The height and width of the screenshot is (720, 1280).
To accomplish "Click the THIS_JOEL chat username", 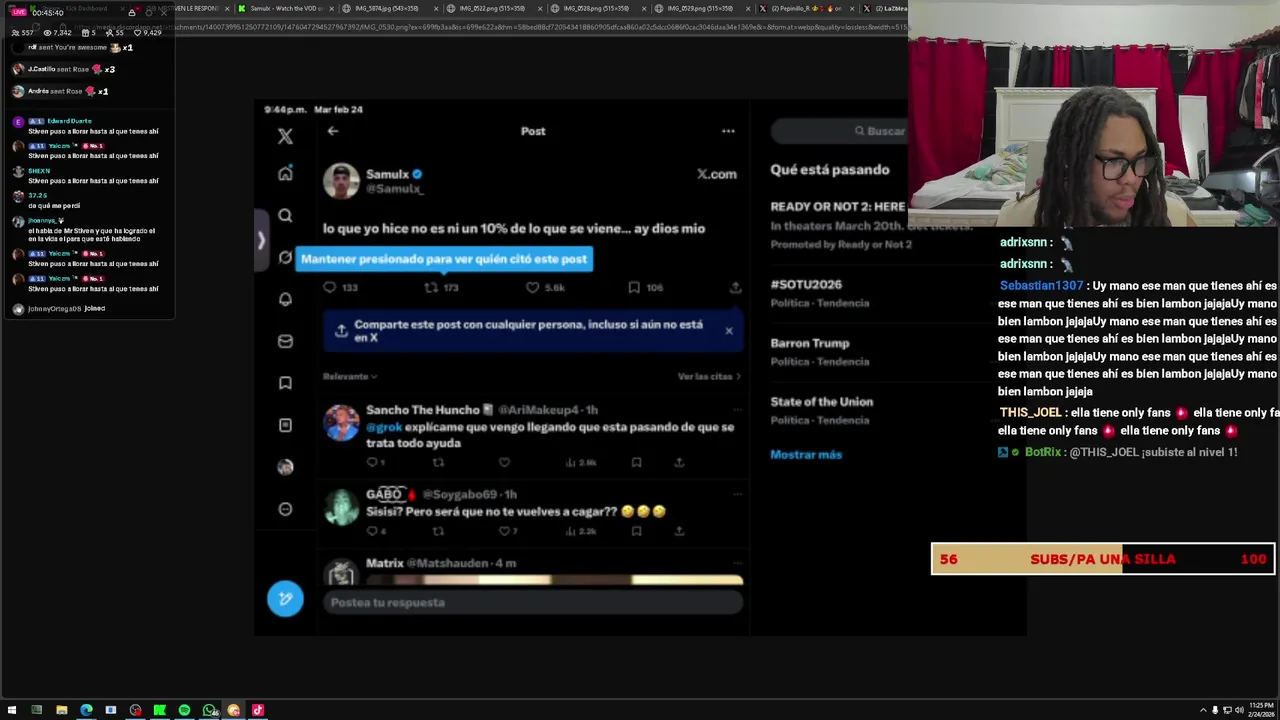I will coord(1030,413).
